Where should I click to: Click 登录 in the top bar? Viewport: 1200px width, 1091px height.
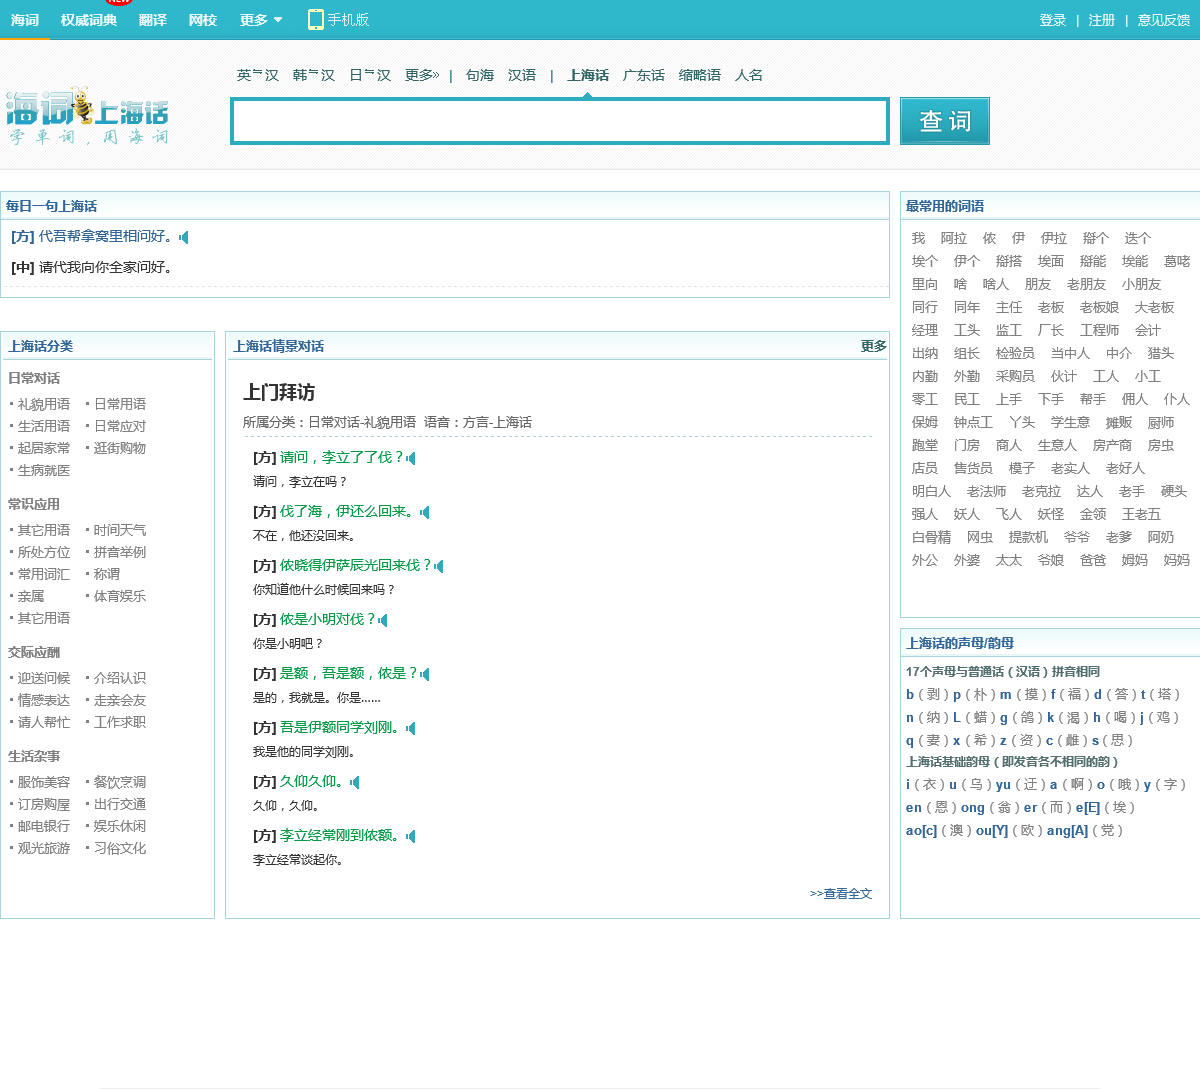[1052, 20]
